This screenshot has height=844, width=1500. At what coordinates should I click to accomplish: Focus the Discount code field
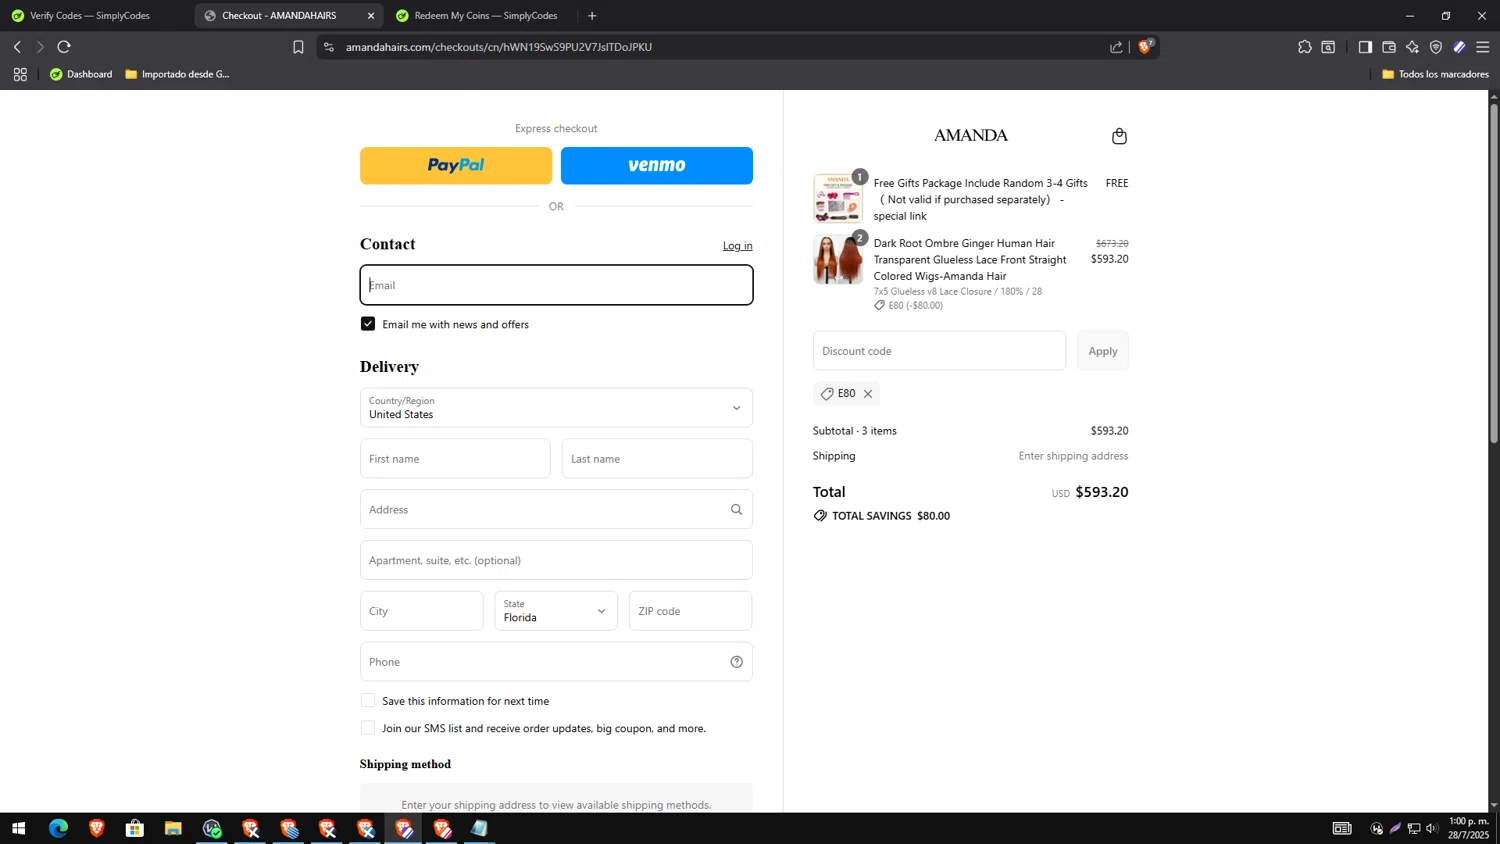[x=939, y=351]
